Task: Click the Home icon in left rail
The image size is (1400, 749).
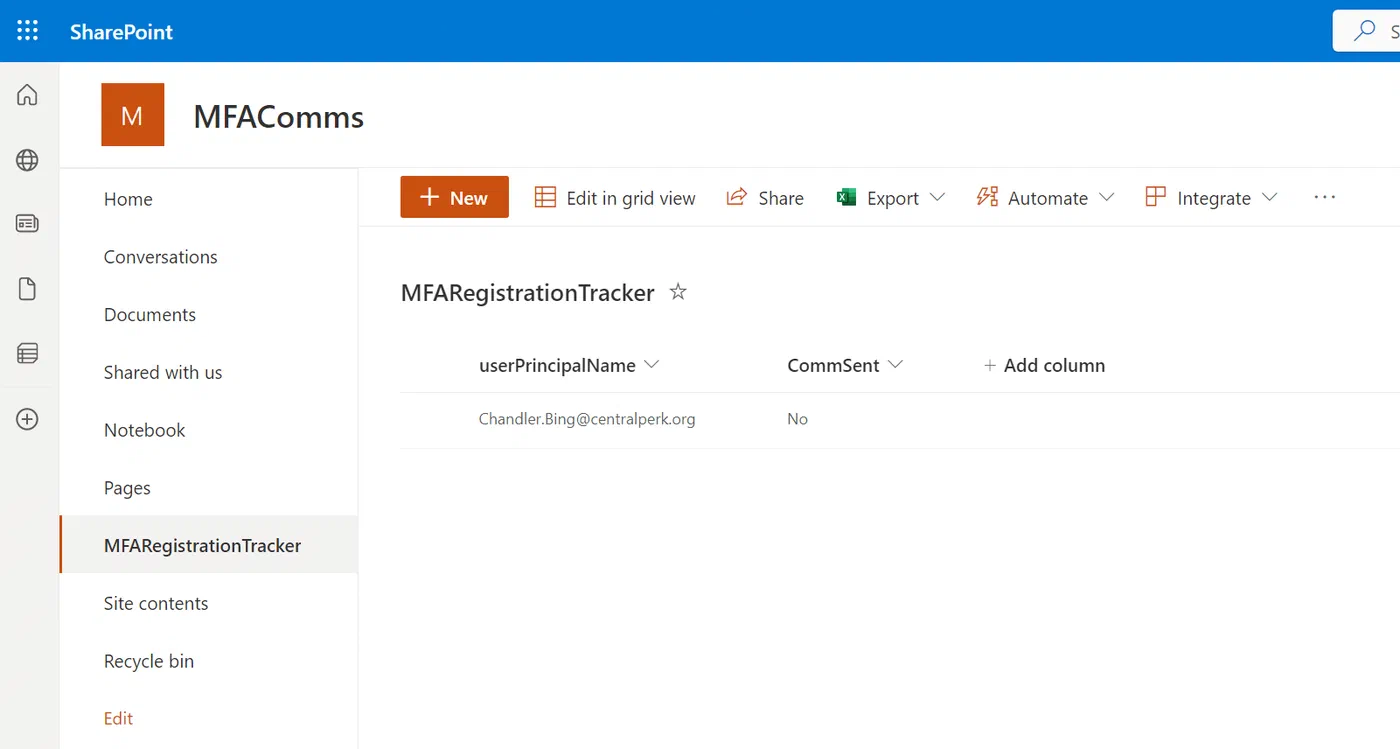Action: pyautogui.click(x=28, y=95)
